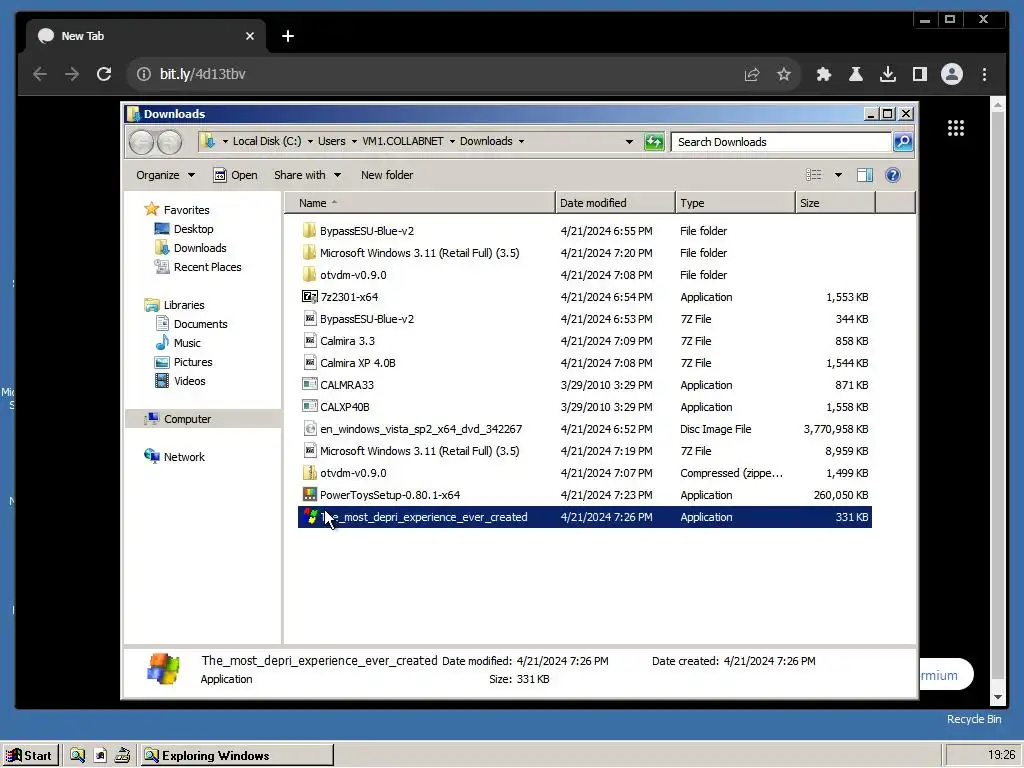Select the PowerToysSetup-0.80.1-x64 file
The image size is (1024, 768).
click(x=584, y=494)
